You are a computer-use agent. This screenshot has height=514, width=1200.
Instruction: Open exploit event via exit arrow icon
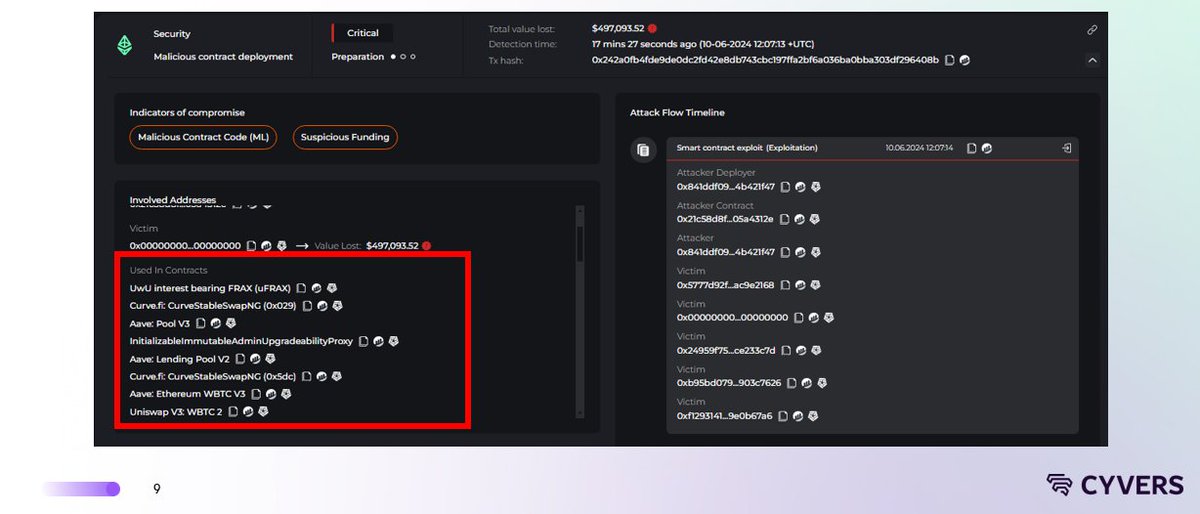[x=1067, y=148]
